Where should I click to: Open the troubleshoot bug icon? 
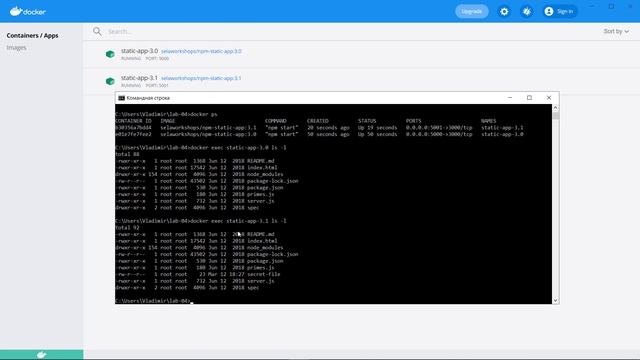[527, 11]
